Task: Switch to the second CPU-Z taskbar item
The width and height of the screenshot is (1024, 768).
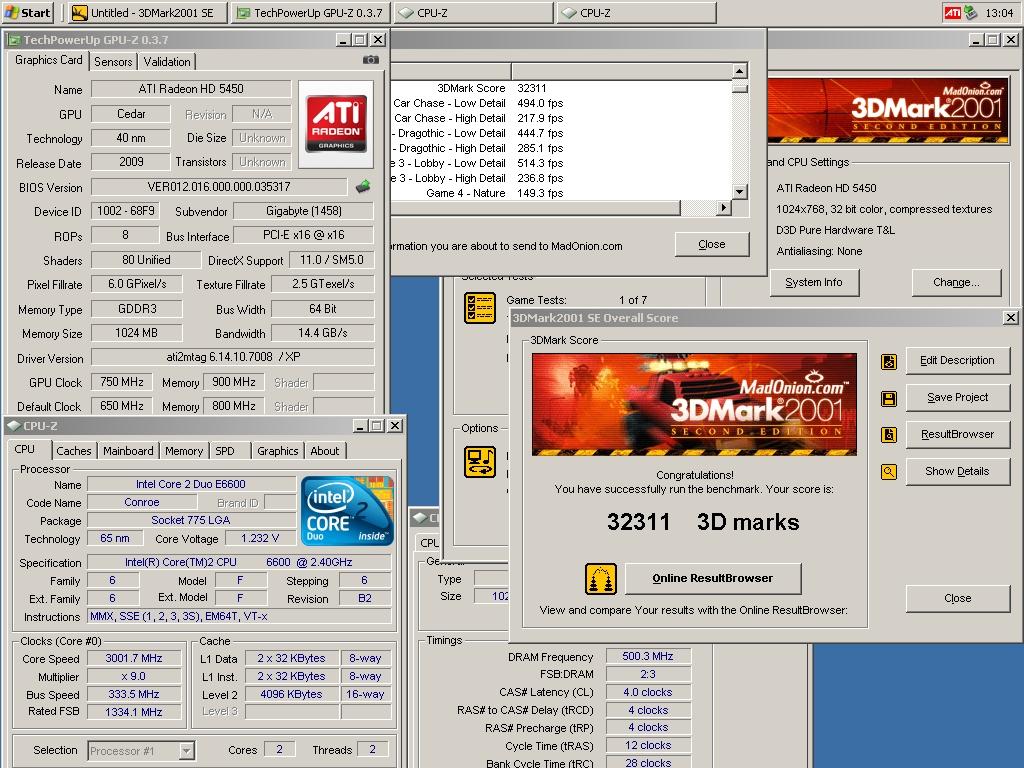Action: [636, 12]
